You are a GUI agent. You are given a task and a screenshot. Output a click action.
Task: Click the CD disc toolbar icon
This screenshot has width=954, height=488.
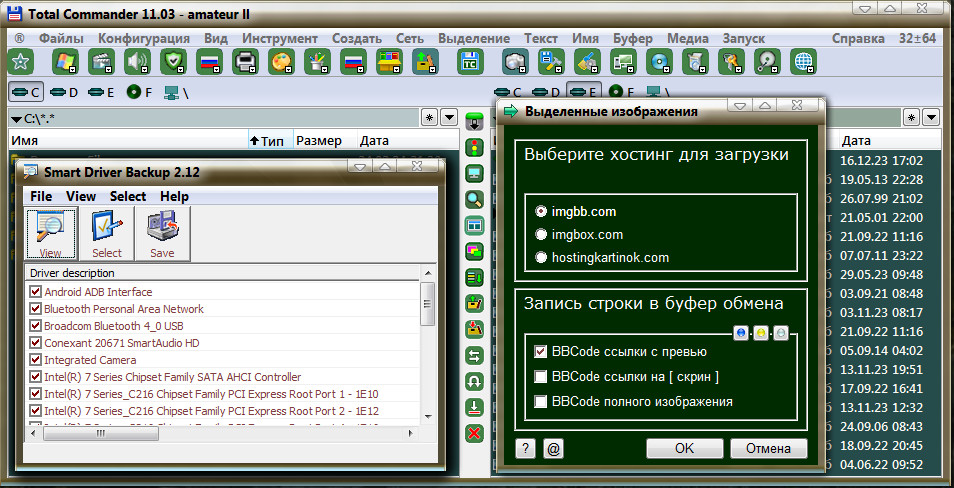660,62
